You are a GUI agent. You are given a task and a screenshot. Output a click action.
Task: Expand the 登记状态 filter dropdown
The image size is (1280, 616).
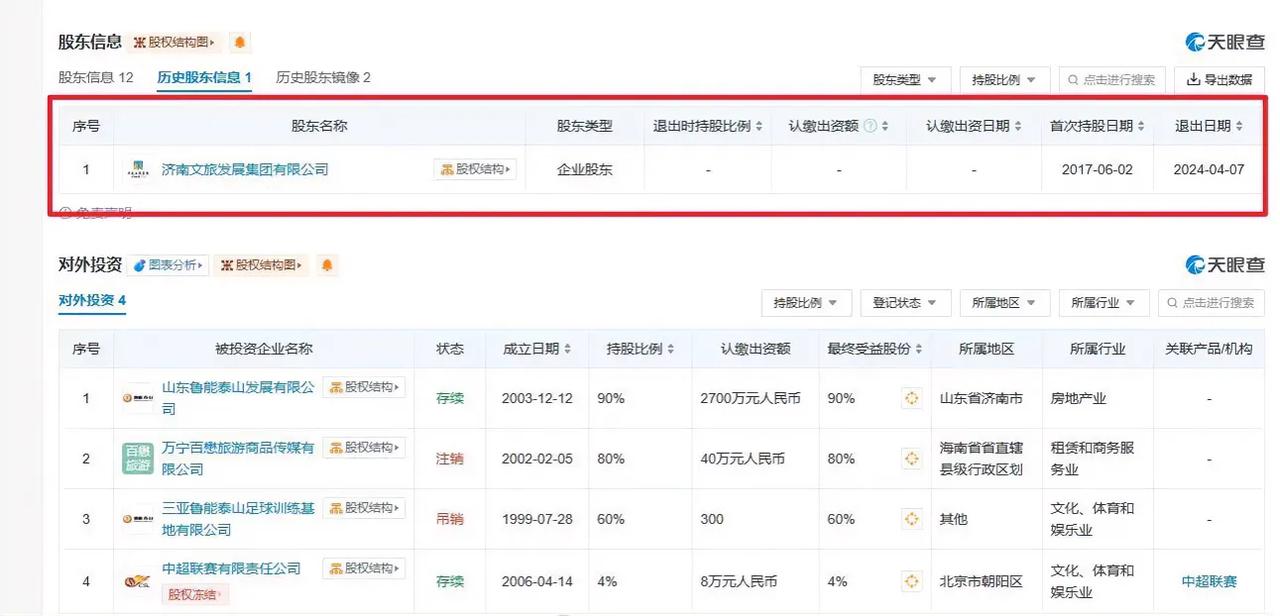905,302
